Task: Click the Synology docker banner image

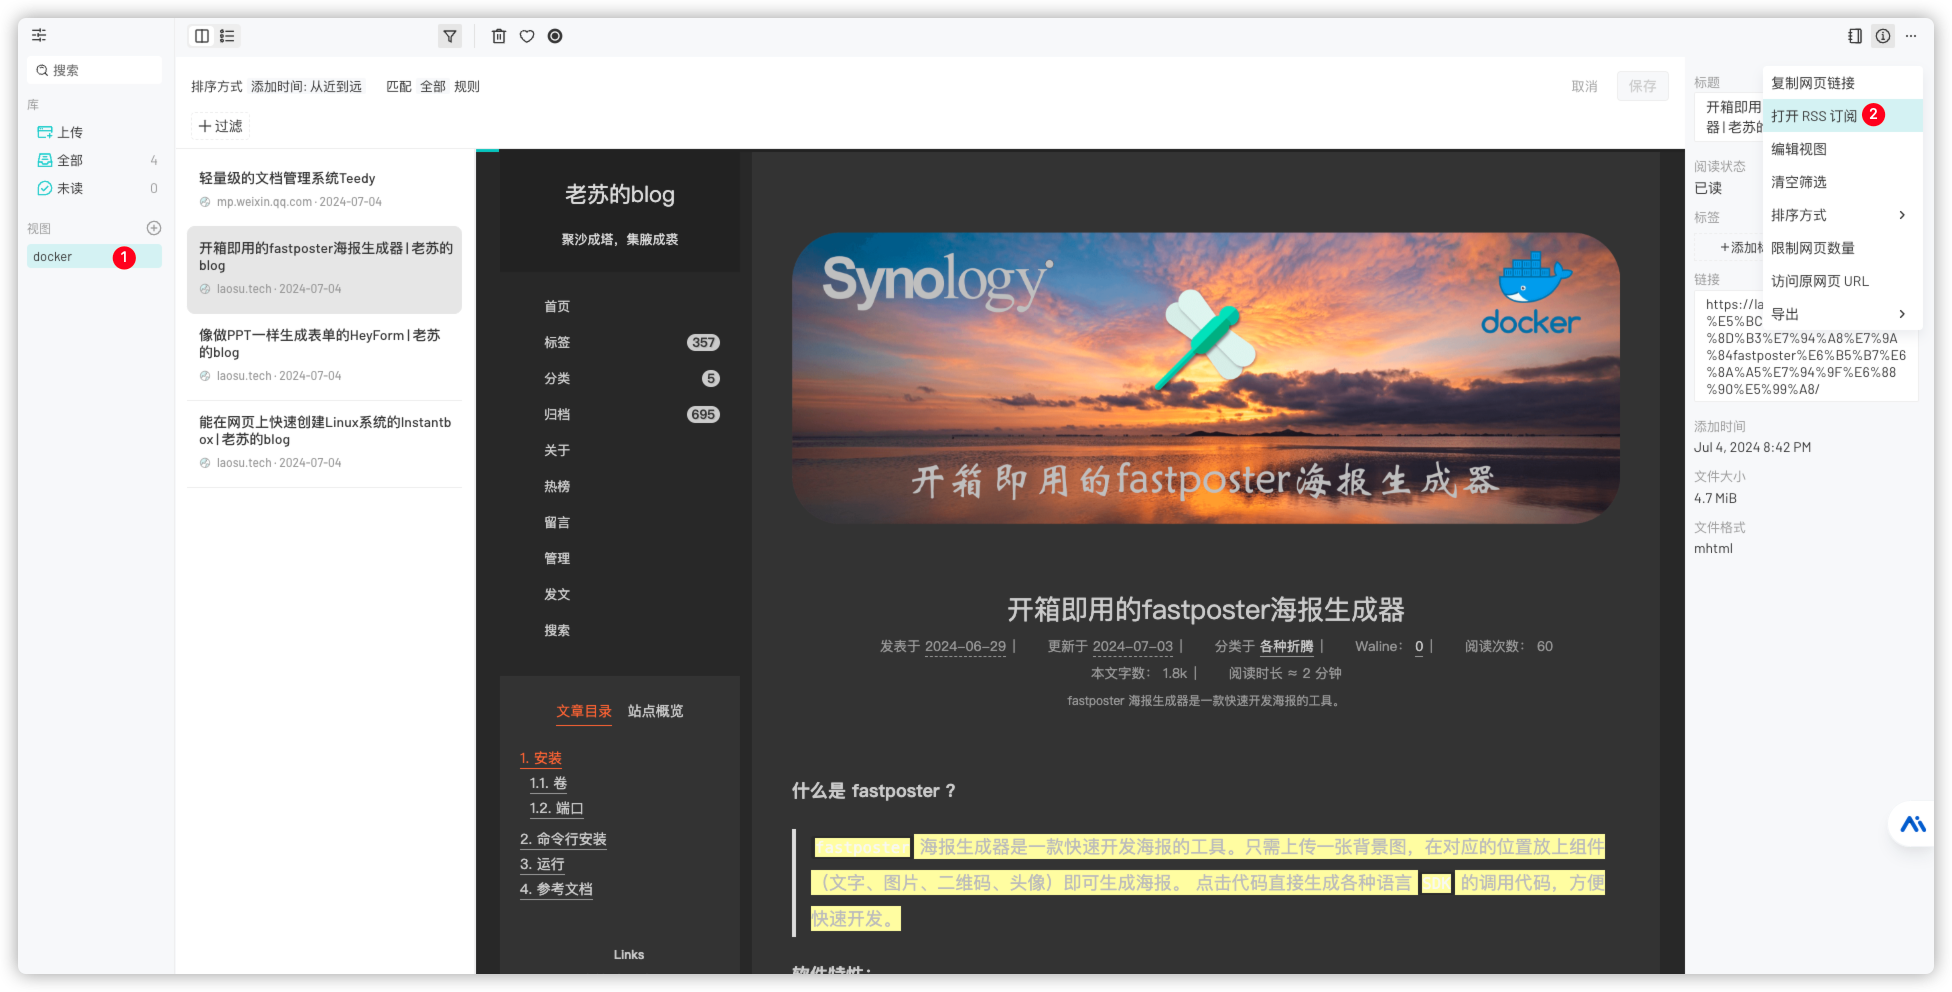Action: click(1205, 378)
